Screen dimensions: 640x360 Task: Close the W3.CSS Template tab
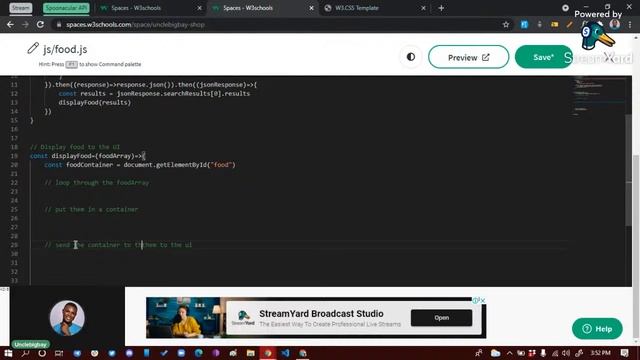[x=423, y=8]
